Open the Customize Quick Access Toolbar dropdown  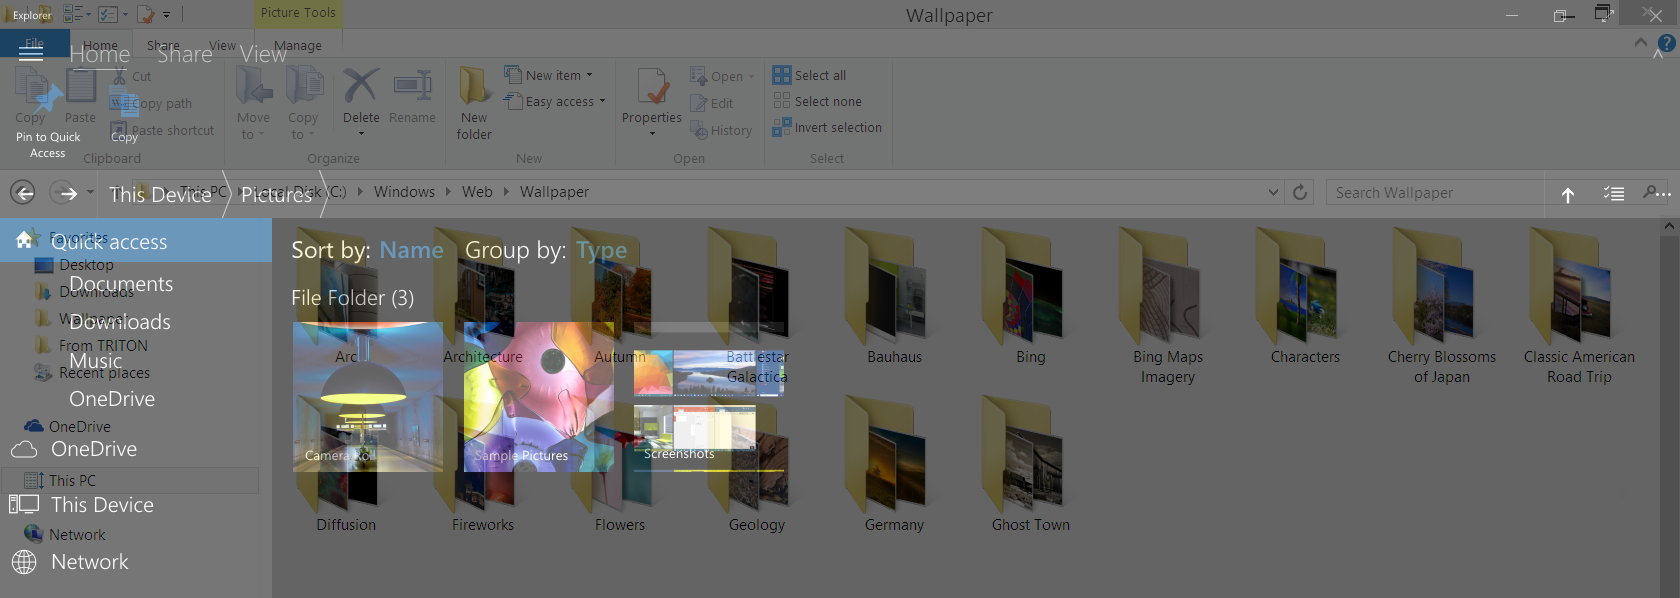pyautogui.click(x=166, y=15)
